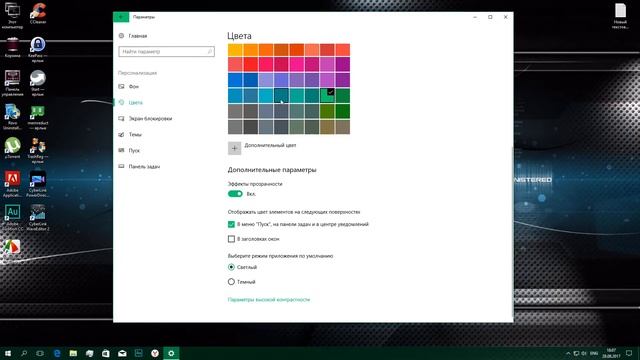Launch Adobe Audition CC desktop icon

(12, 218)
